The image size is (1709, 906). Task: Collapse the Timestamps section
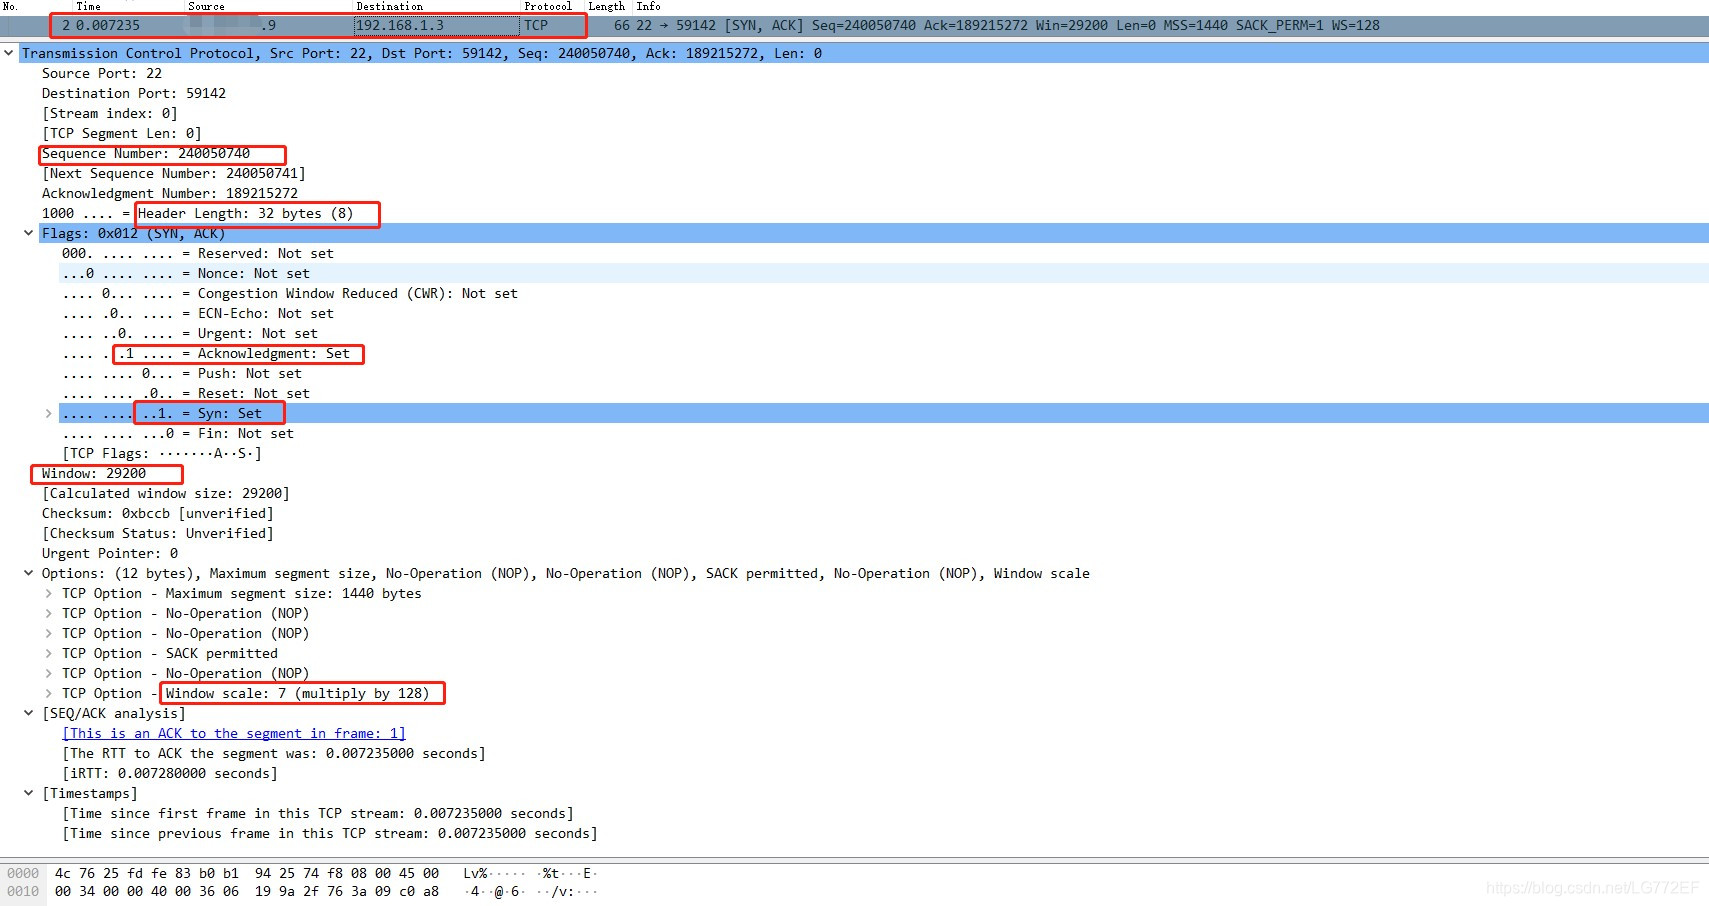pos(29,793)
